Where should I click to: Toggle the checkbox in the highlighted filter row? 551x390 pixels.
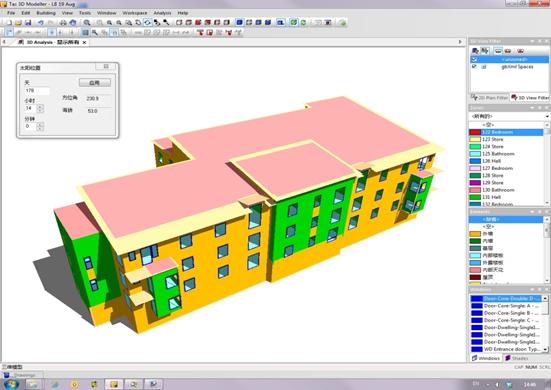point(474,59)
